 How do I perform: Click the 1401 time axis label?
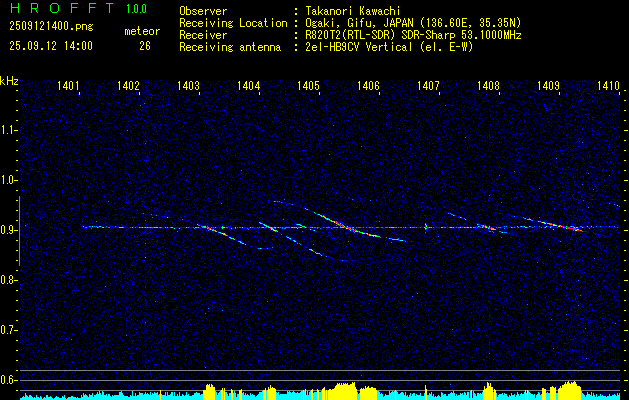68,85
